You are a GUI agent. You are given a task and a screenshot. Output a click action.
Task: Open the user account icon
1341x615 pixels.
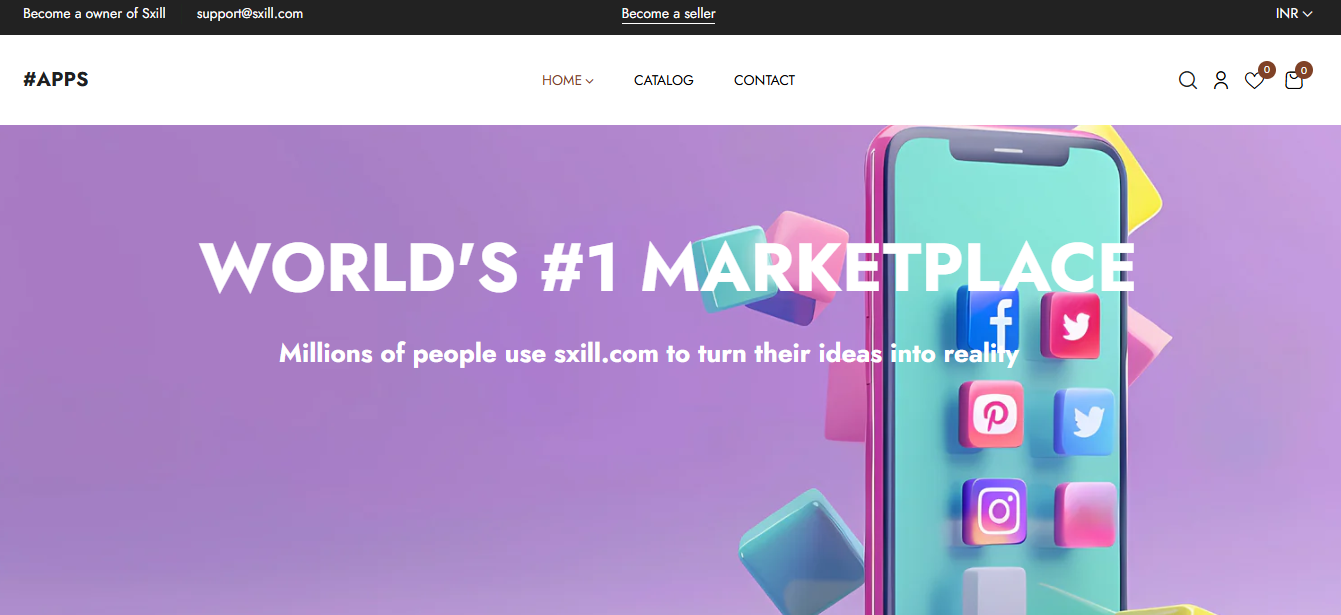1221,80
